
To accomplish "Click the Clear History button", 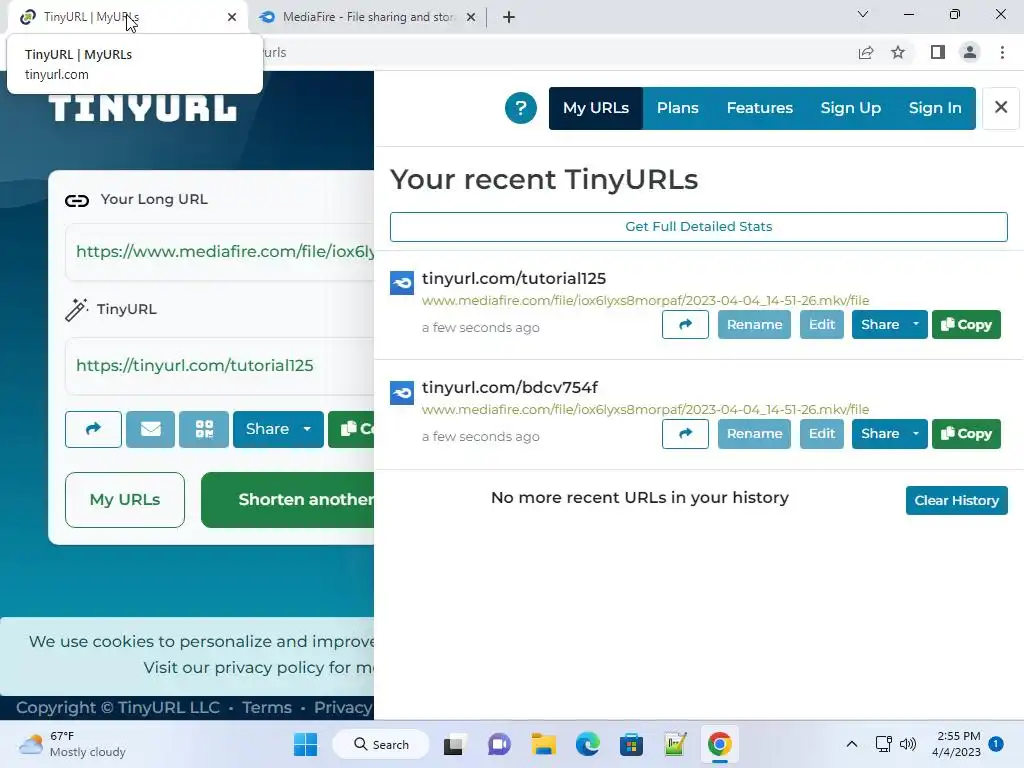I will click(x=956, y=500).
